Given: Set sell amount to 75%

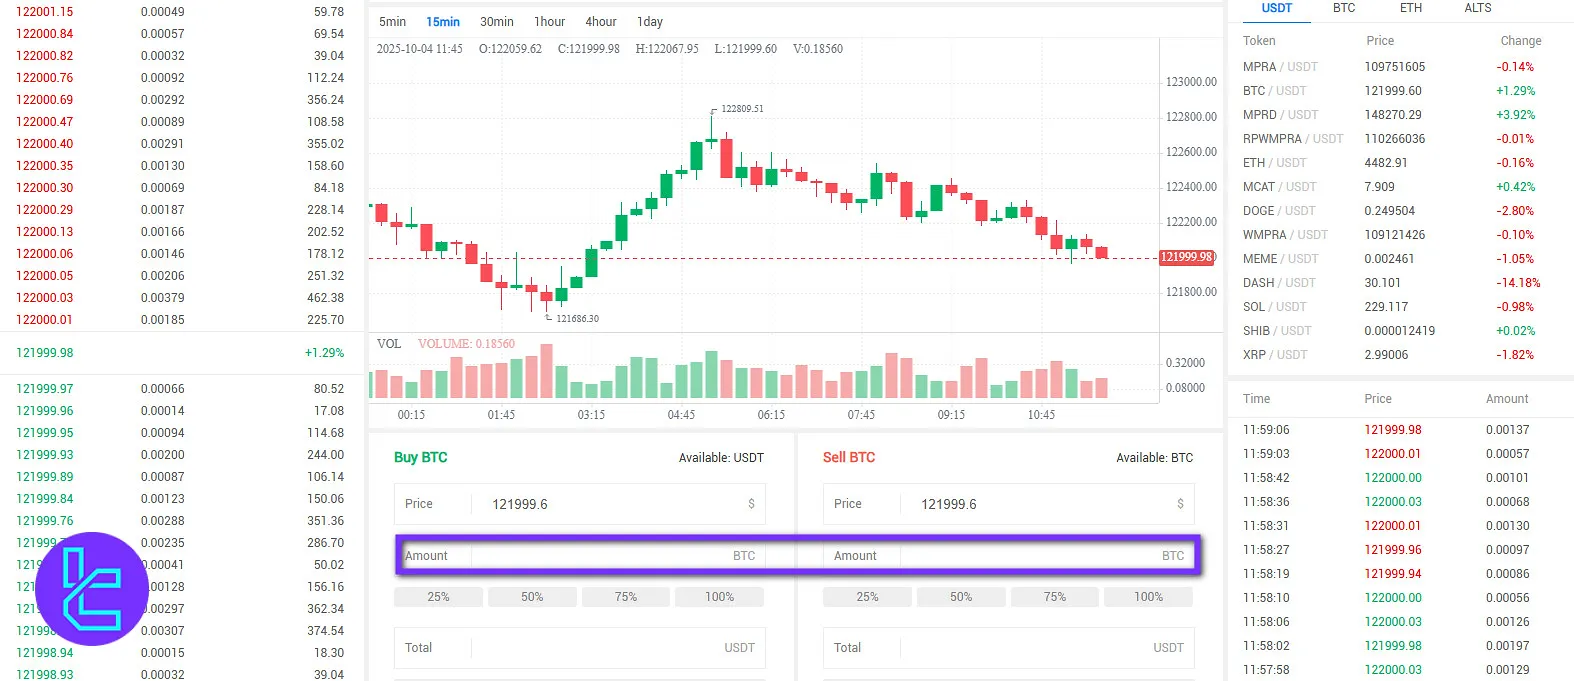Looking at the screenshot, I should [1054, 597].
